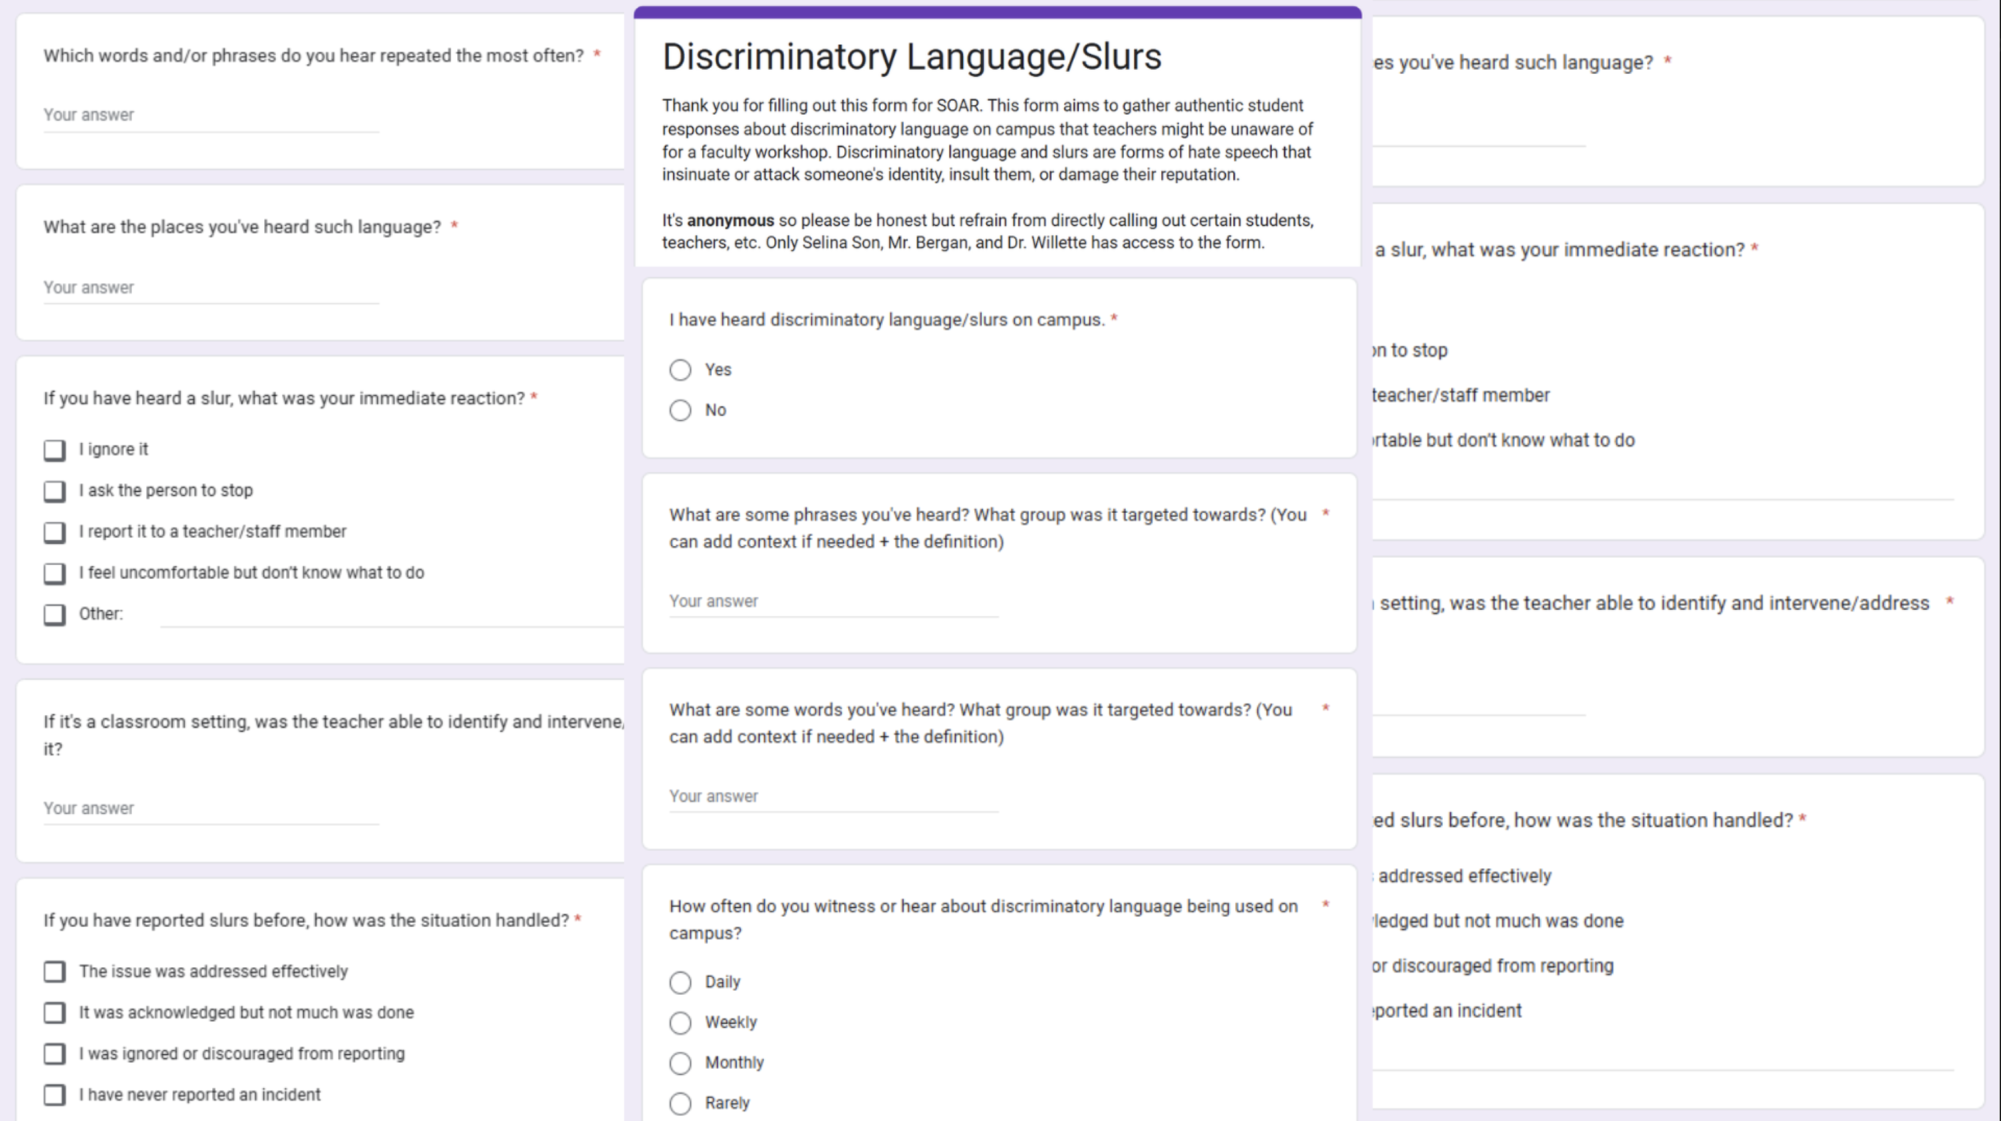Image resolution: width=2001 pixels, height=1121 pixels.
Task: Check 'It was acknowledged but not much was done'
Action: (55, 1012)
